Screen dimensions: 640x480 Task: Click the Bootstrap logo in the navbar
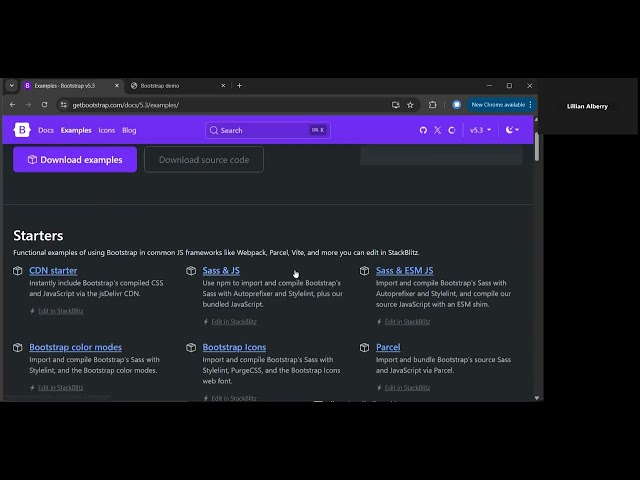pos(22,130)
